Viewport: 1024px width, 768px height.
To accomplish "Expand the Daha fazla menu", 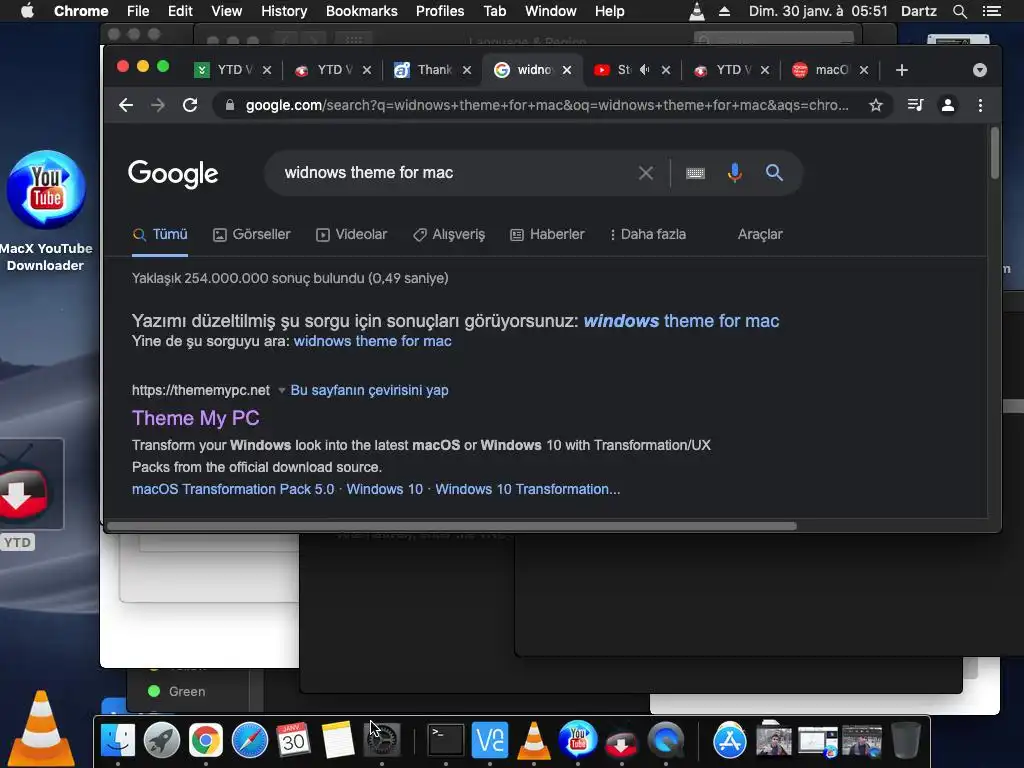I will pos(648,234).
